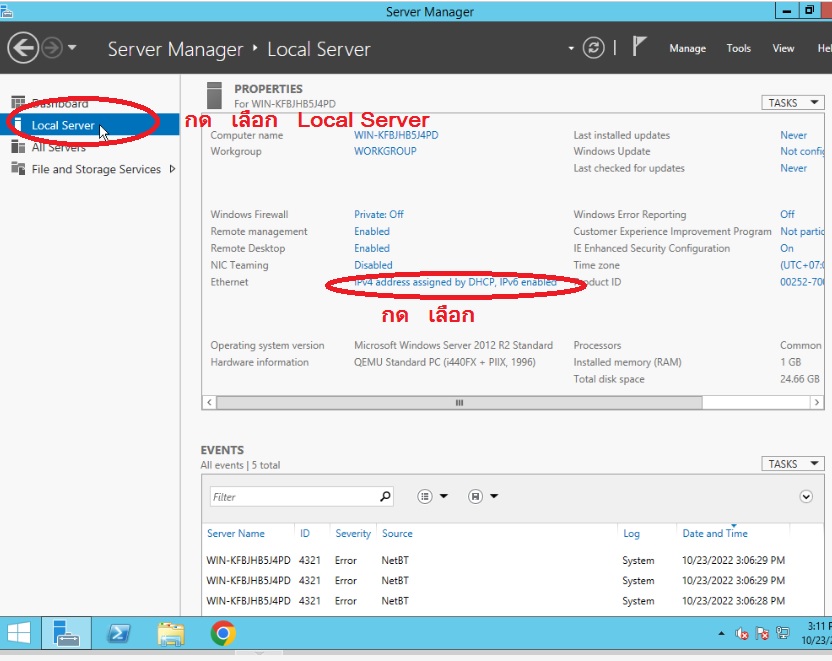Screen dimensions: 832x661
Task: Click the search magnifier in Events filter
Action: 385,496
